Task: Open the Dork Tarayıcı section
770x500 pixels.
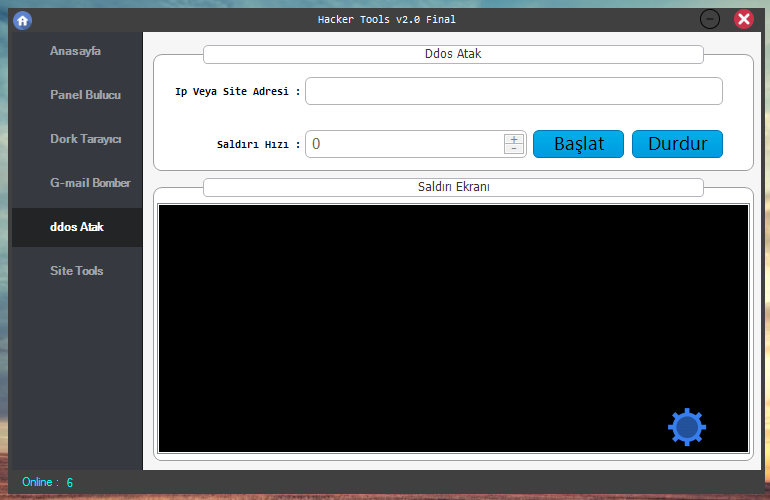Action: click(85, 139)
